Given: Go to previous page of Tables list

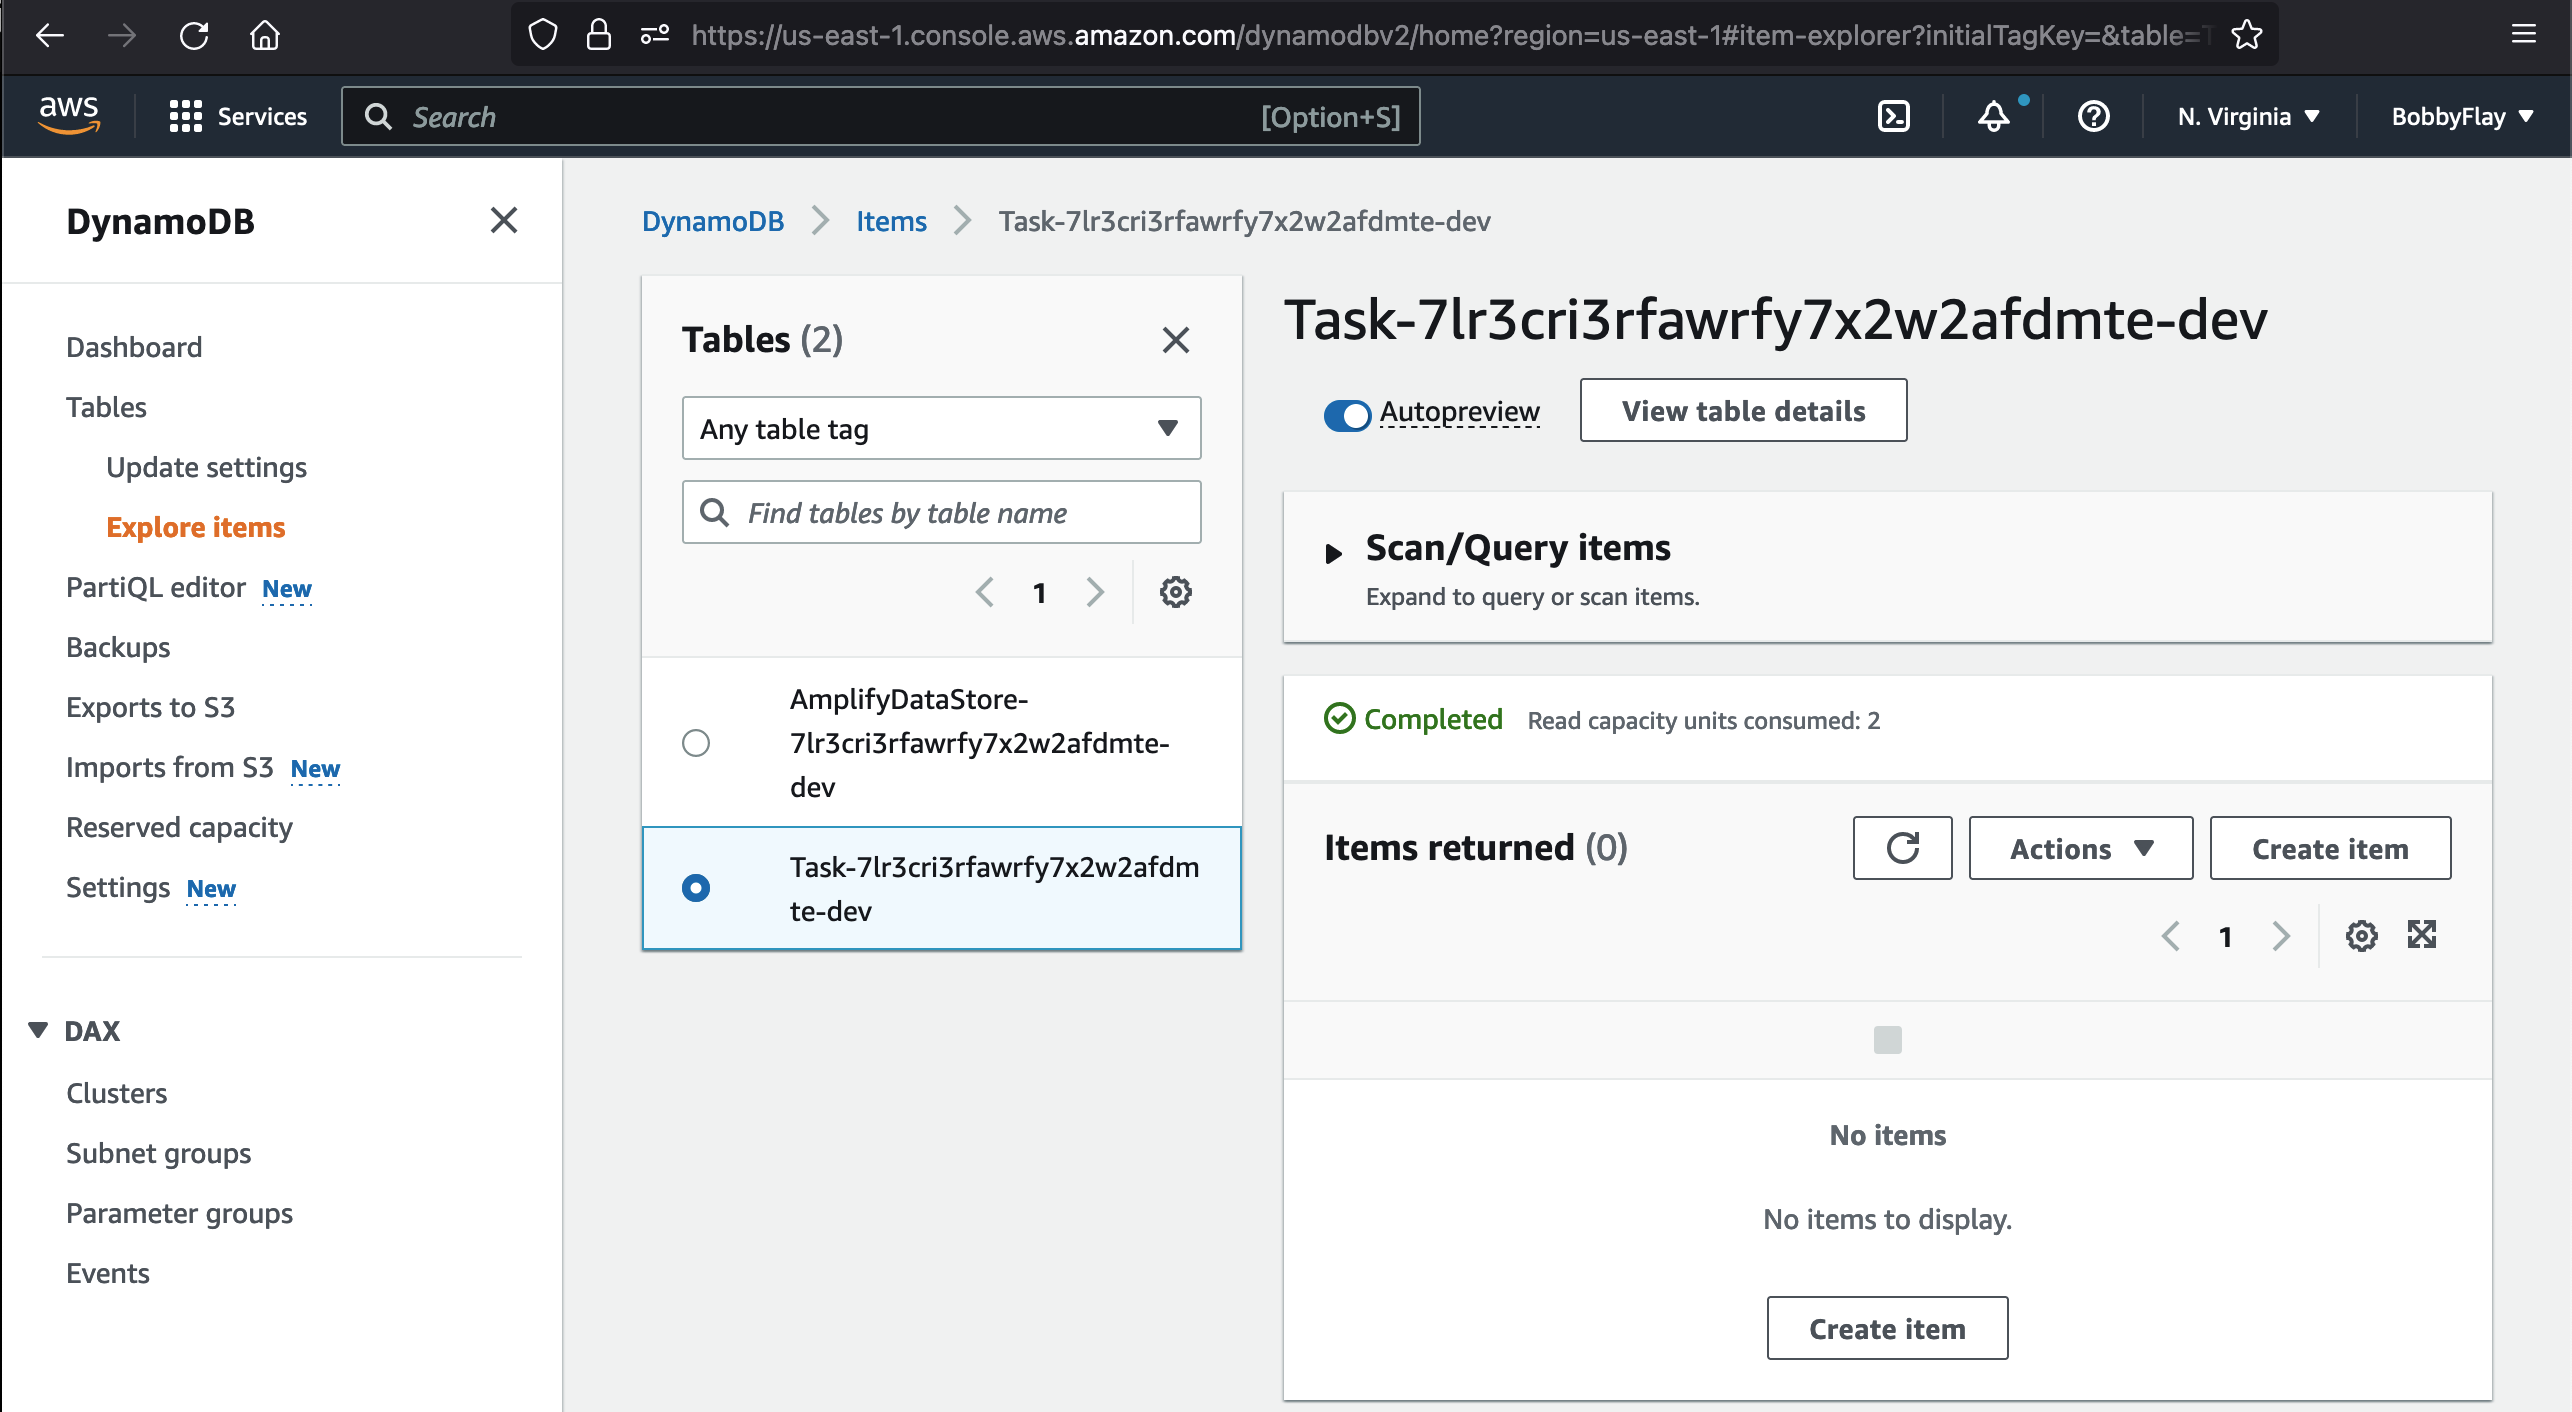Looking at the screenshot, I should tap(985, 592).
